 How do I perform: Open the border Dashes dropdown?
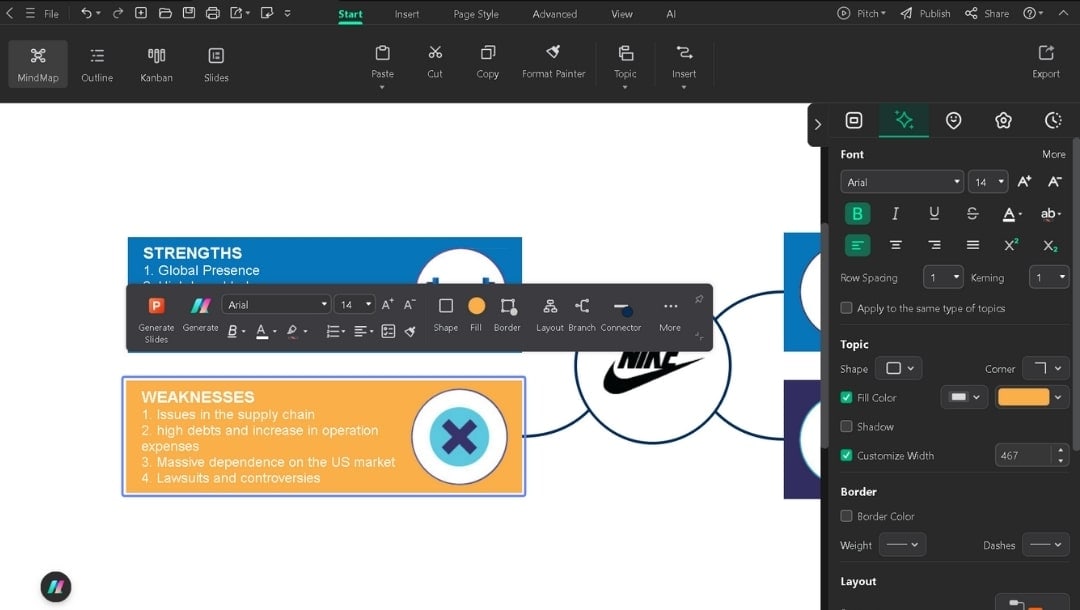pos(1046,545)
